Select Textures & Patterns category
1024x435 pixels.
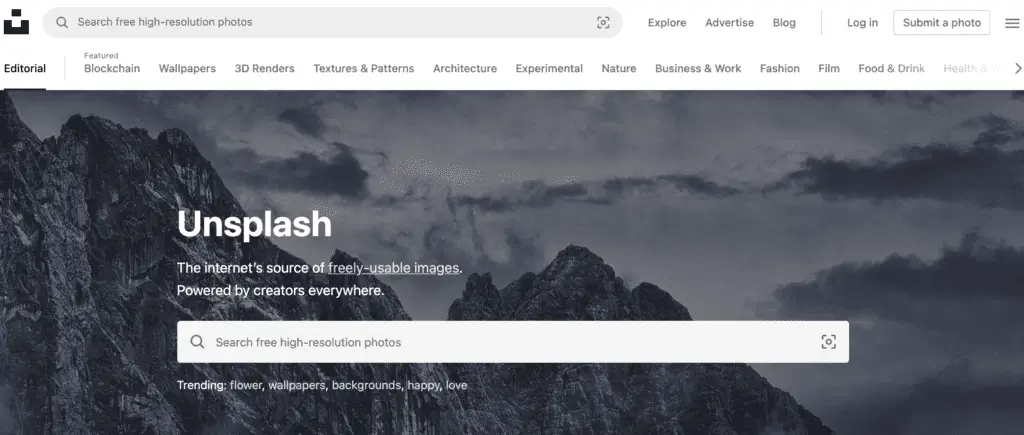364,69
